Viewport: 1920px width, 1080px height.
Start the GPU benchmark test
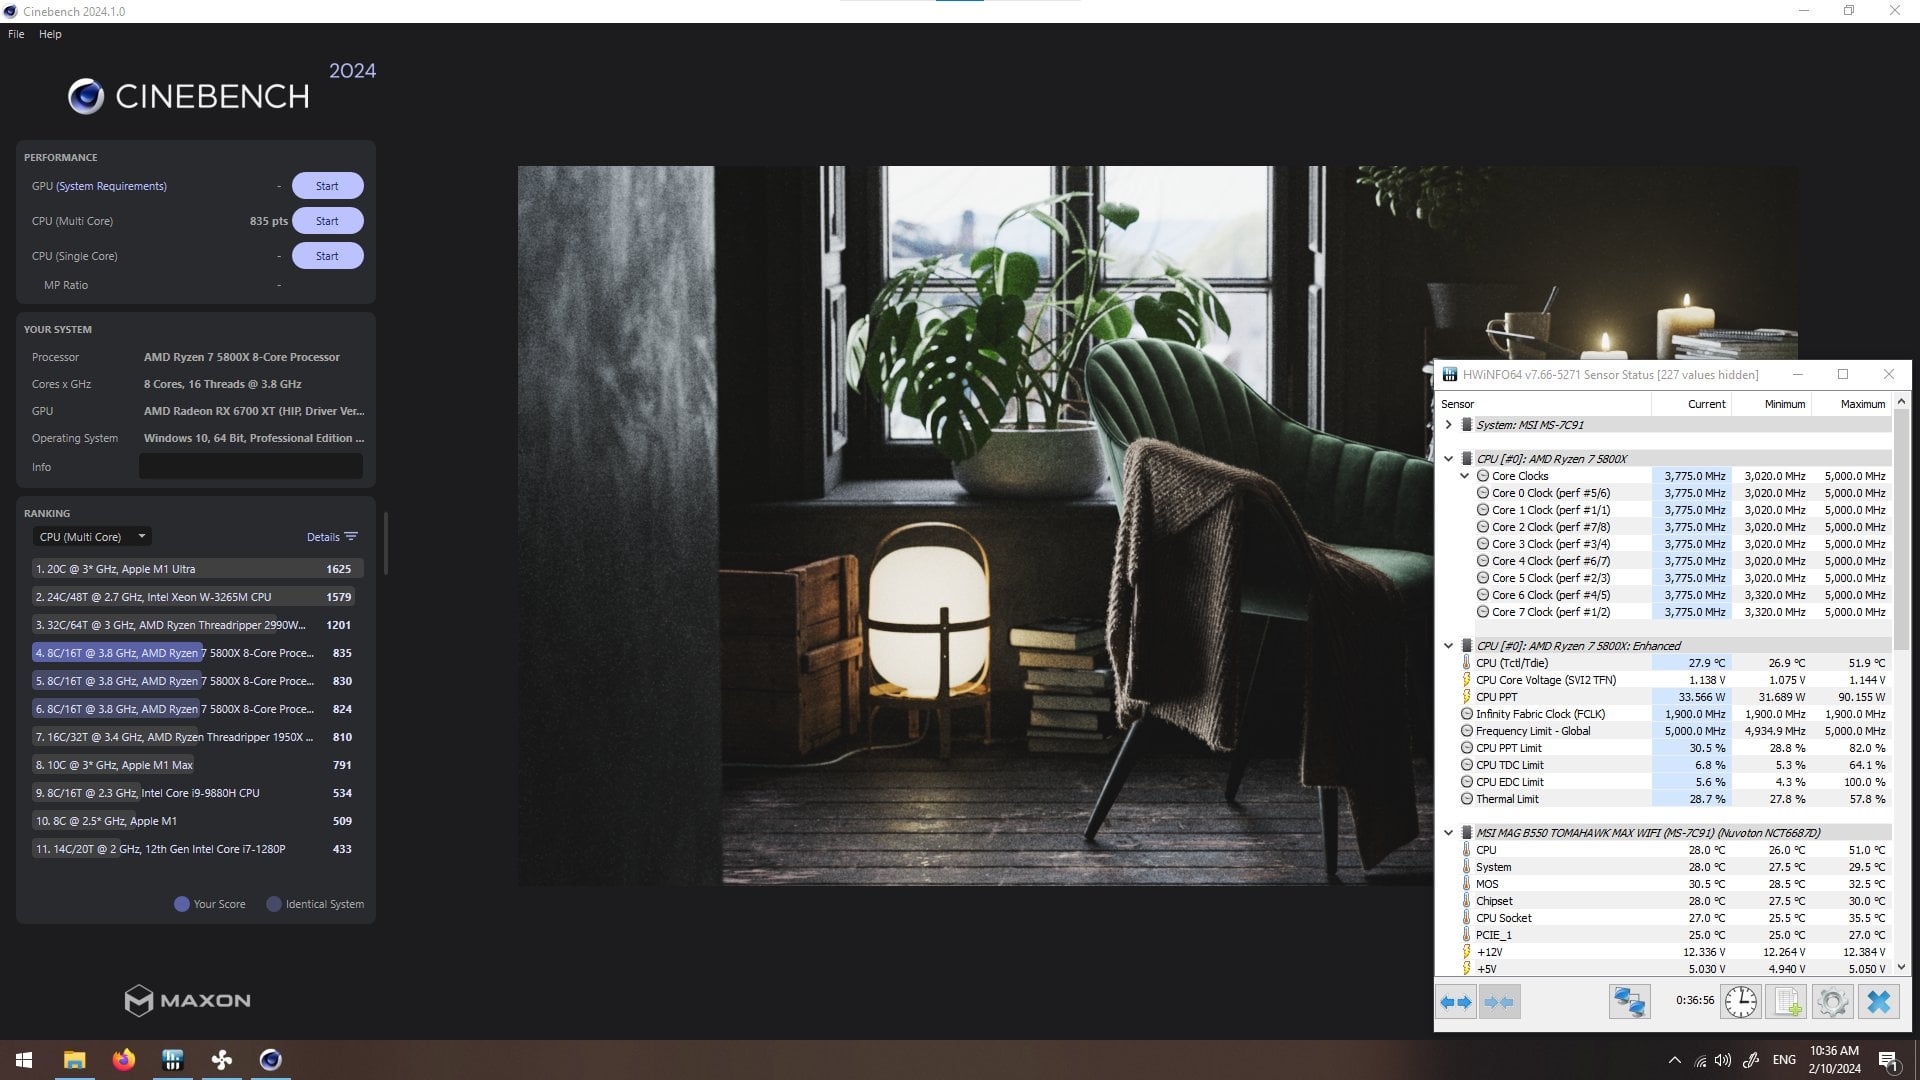327,186
